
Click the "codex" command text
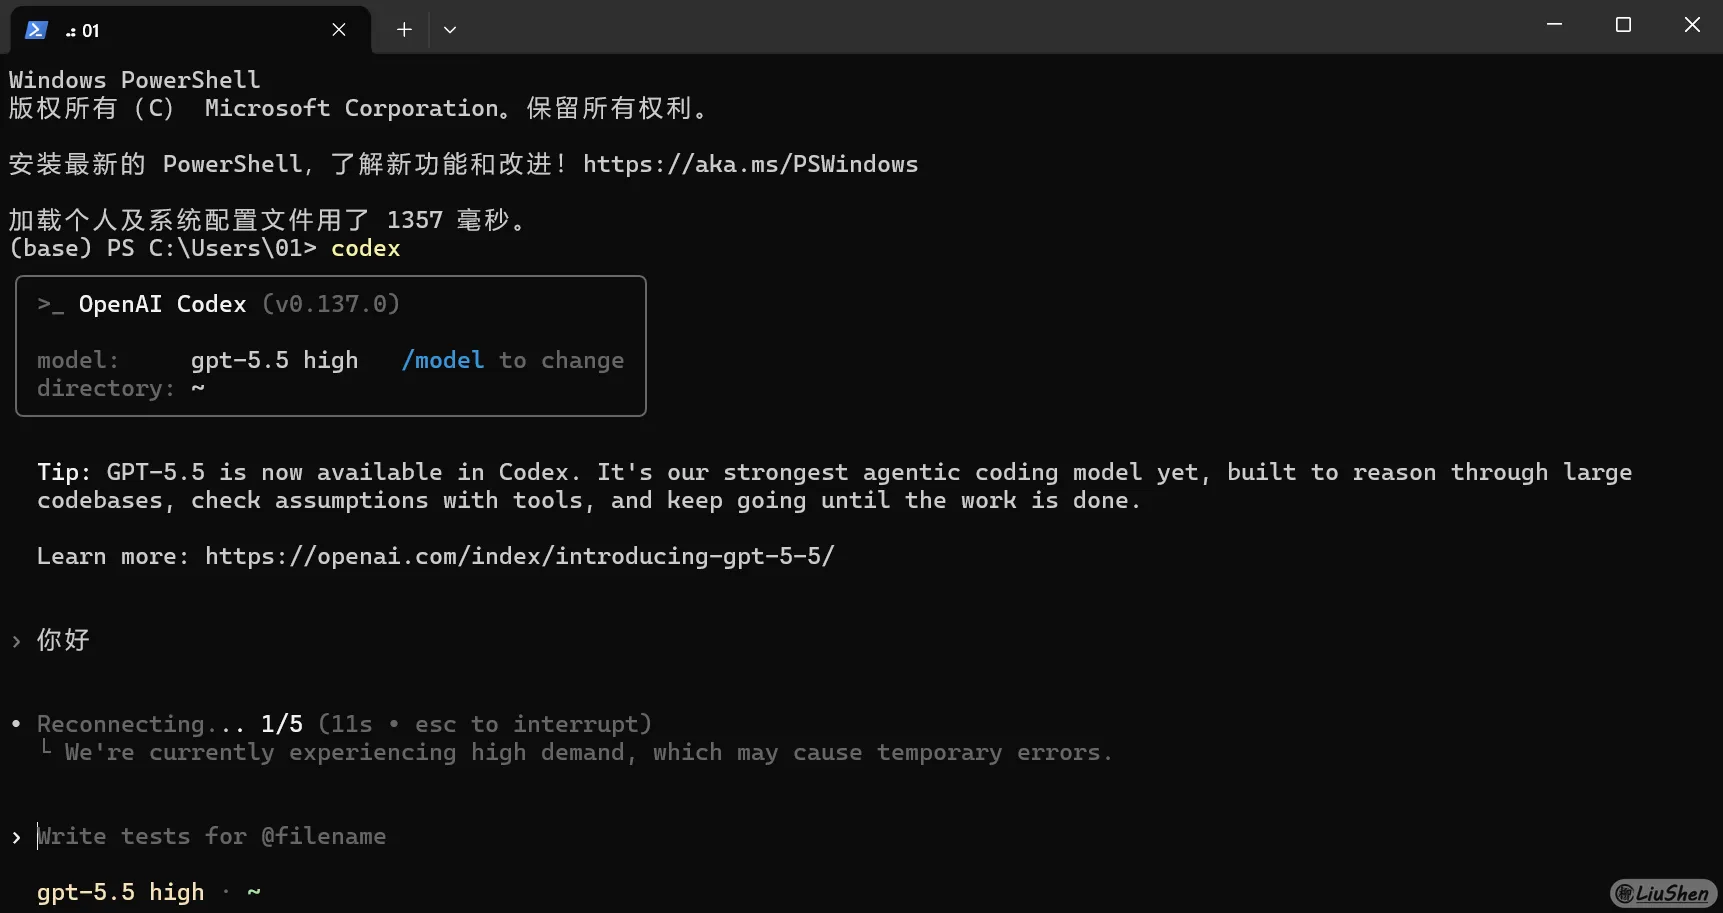pyautogui.click(x=366, y=248)
